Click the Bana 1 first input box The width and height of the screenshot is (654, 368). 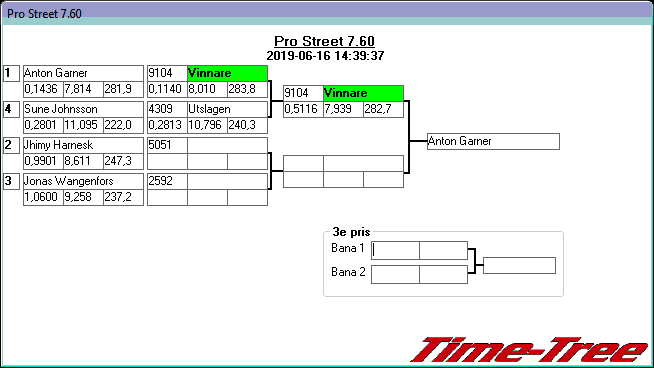click(x=395, y=250)
